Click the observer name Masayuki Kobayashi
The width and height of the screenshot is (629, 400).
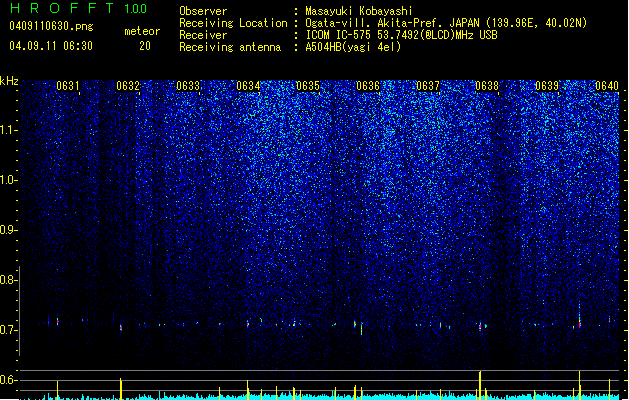coord(359,11)
